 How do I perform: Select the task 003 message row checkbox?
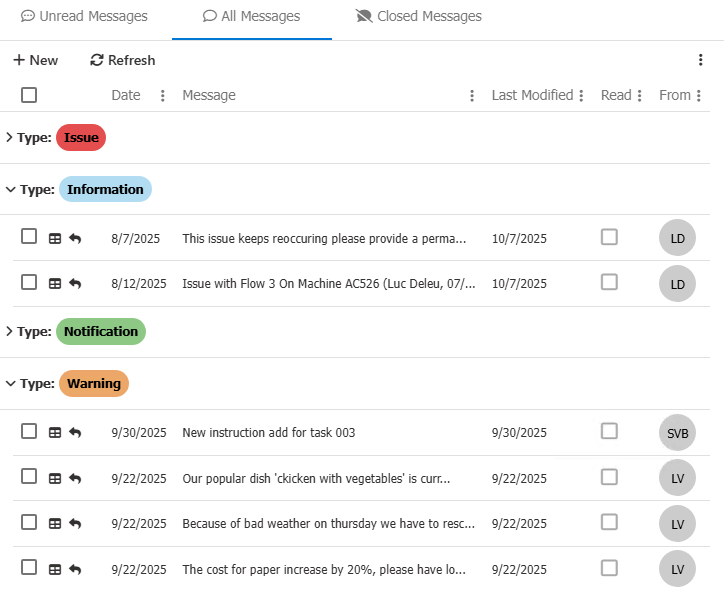[29, 431]
